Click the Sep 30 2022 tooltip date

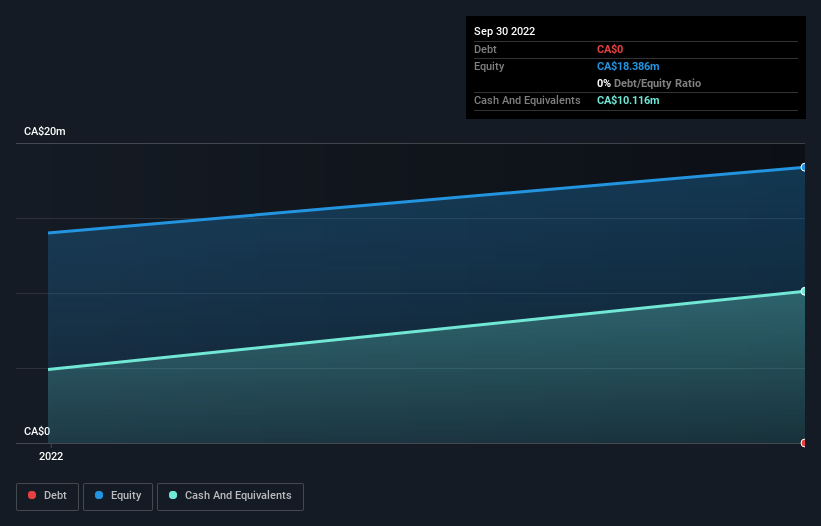pos(504,31)
